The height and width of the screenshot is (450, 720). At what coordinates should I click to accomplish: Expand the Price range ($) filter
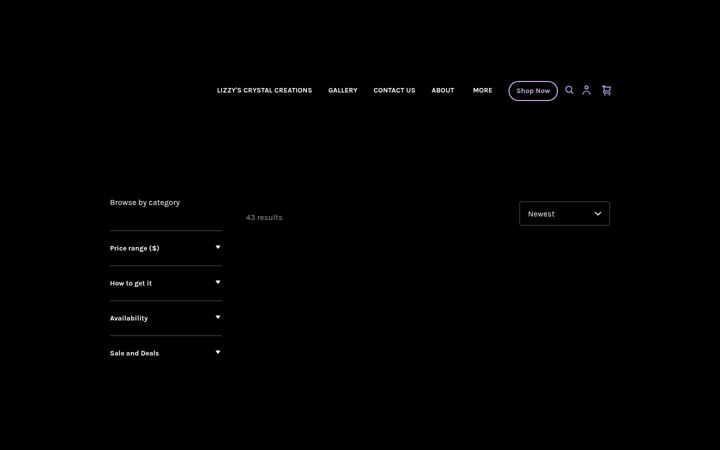166,248
